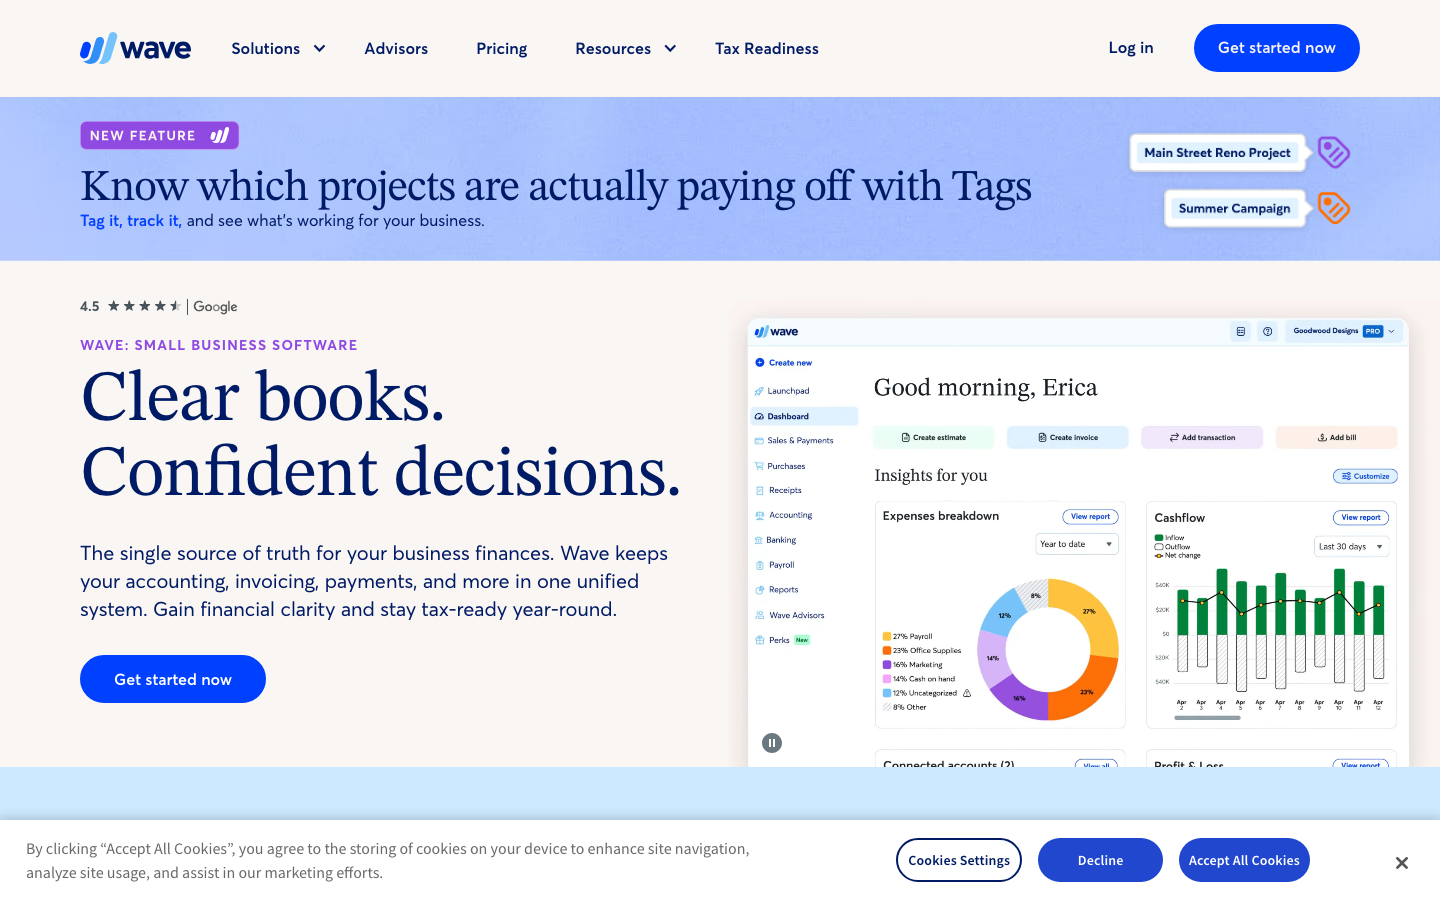Viewport: 1440px width, 900px height.
Task: Click the purple tag icon
Action: pyautogui.click(x=1334, y=152)
